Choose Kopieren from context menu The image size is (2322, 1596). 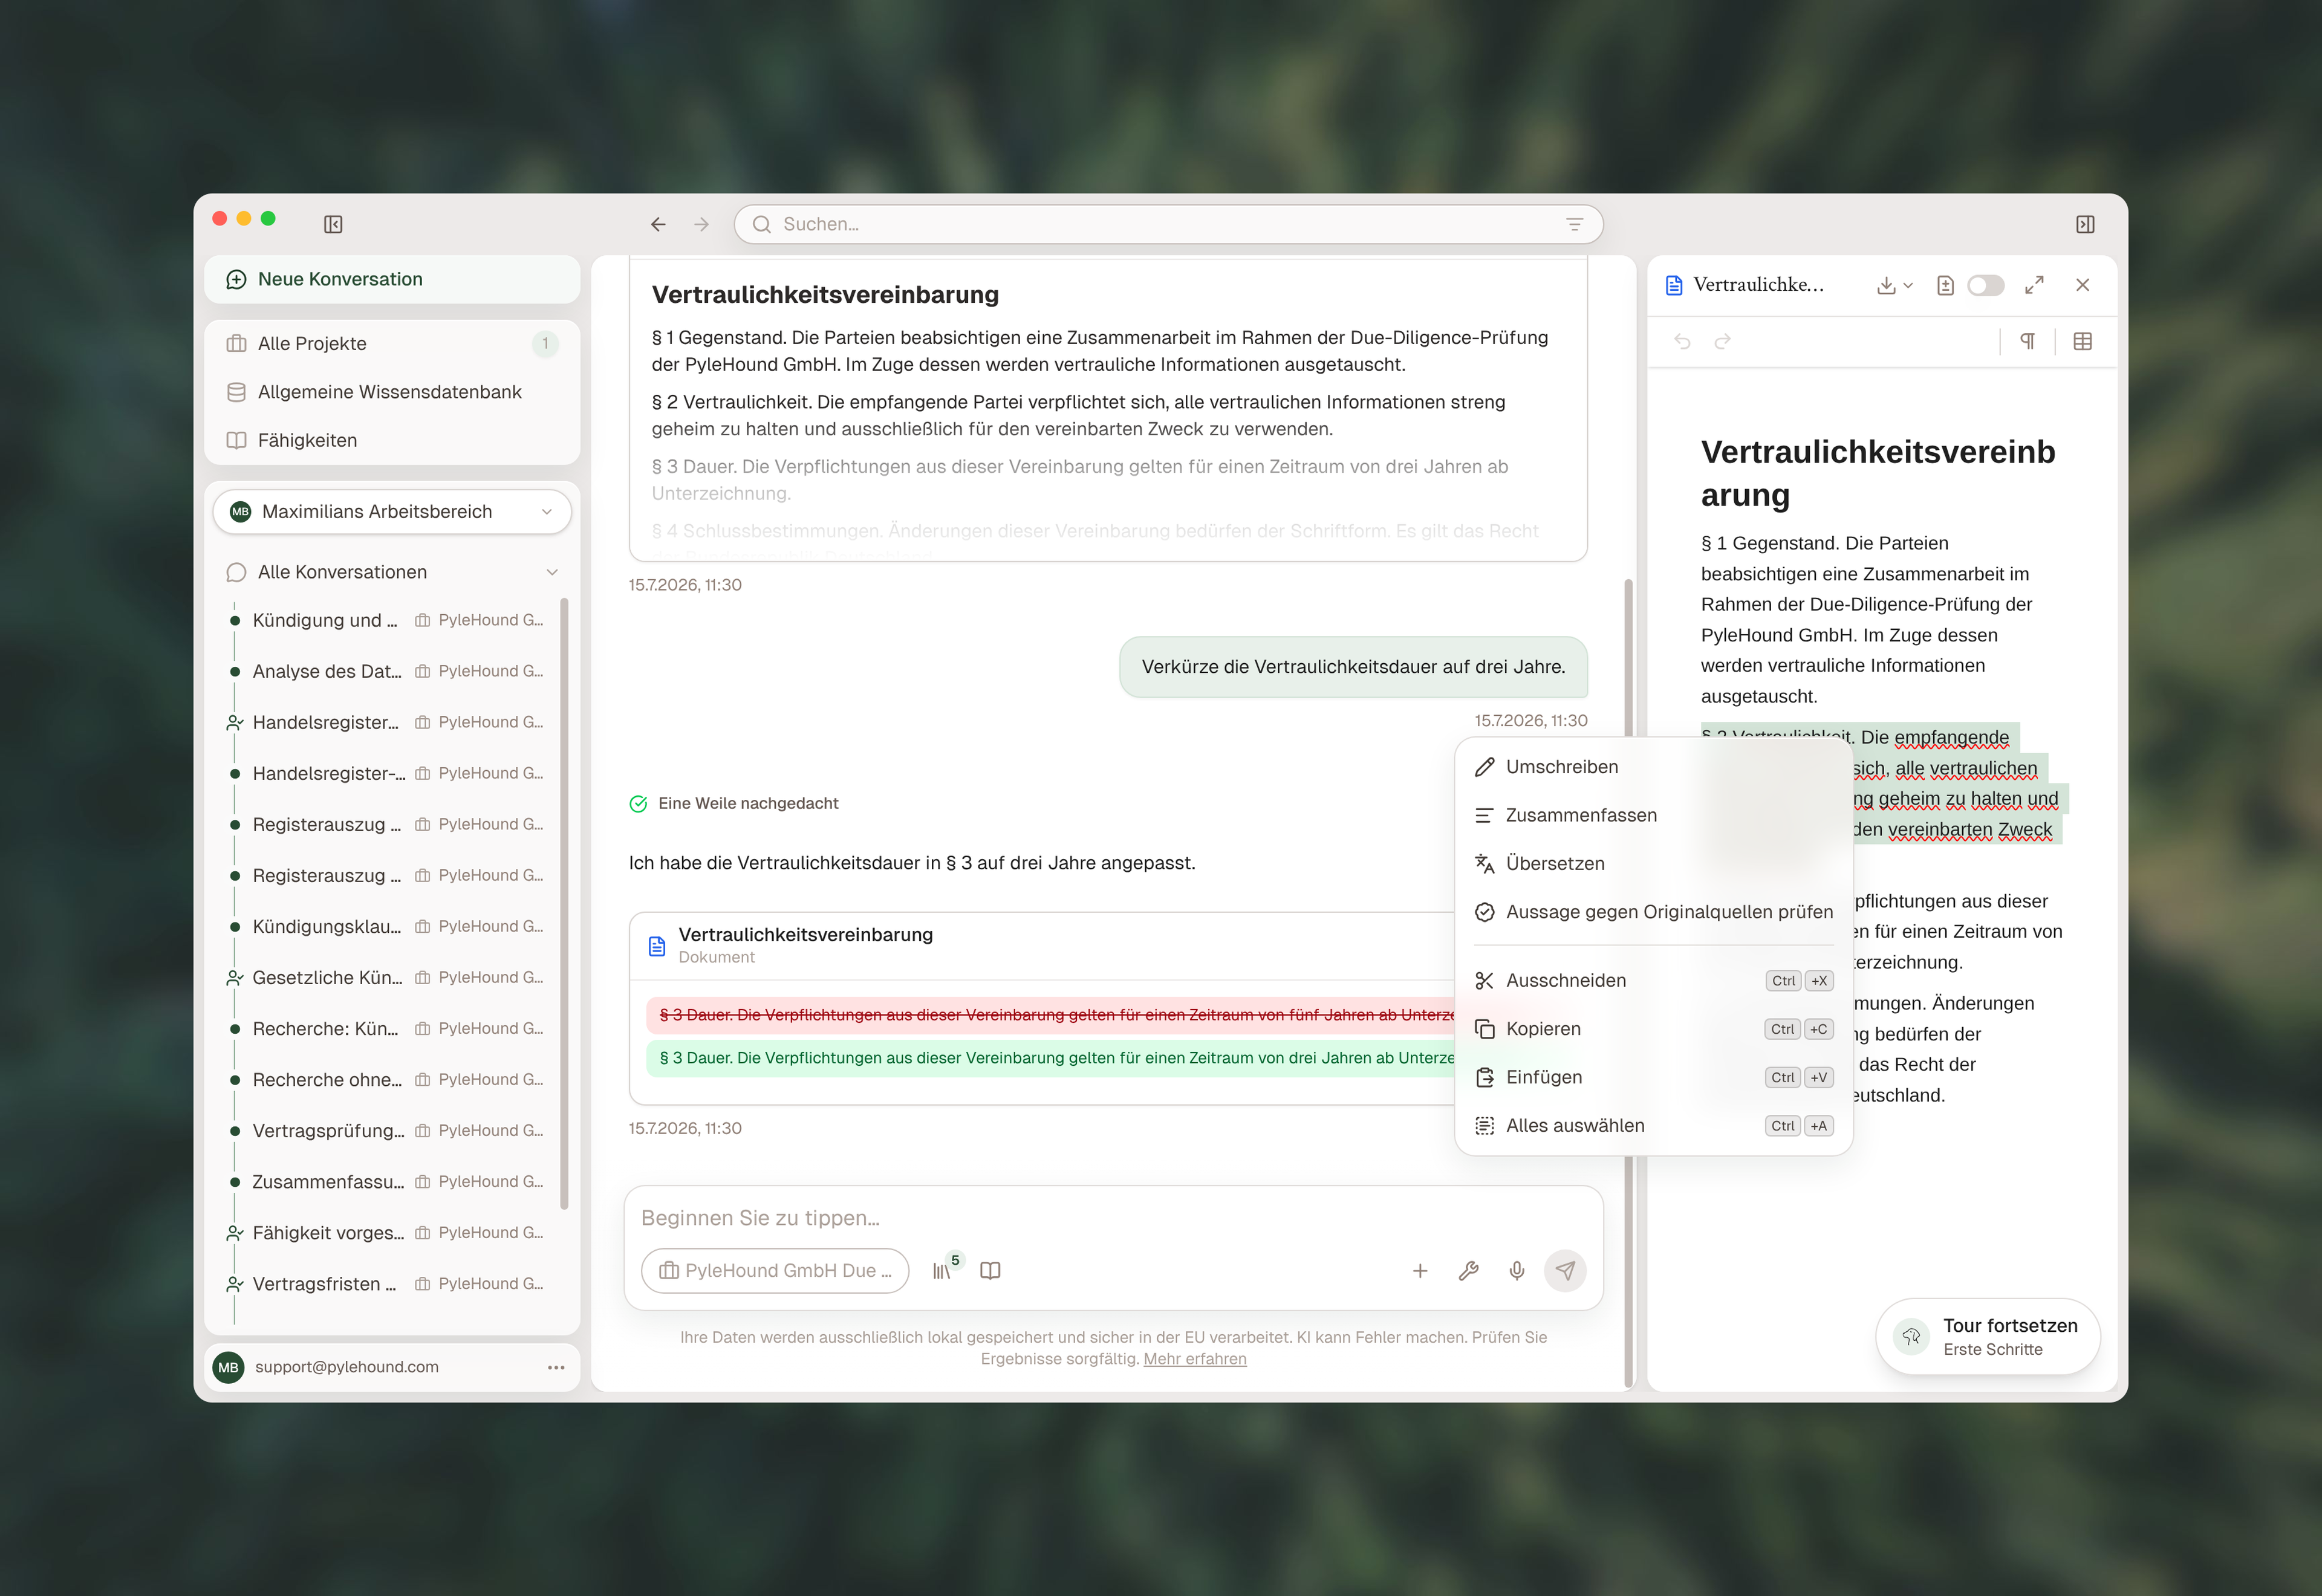point(1654,1029)
